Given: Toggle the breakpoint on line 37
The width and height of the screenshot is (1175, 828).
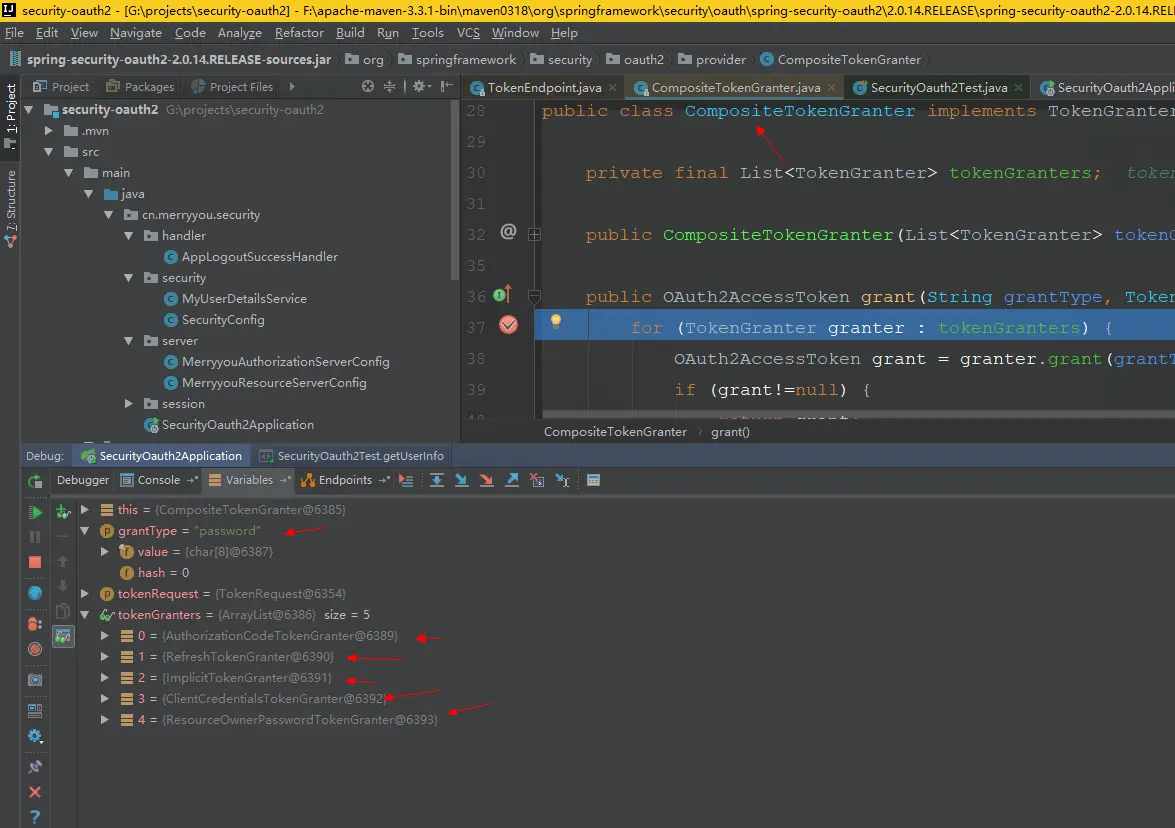Looking at the screenshot, I should 508,325.
